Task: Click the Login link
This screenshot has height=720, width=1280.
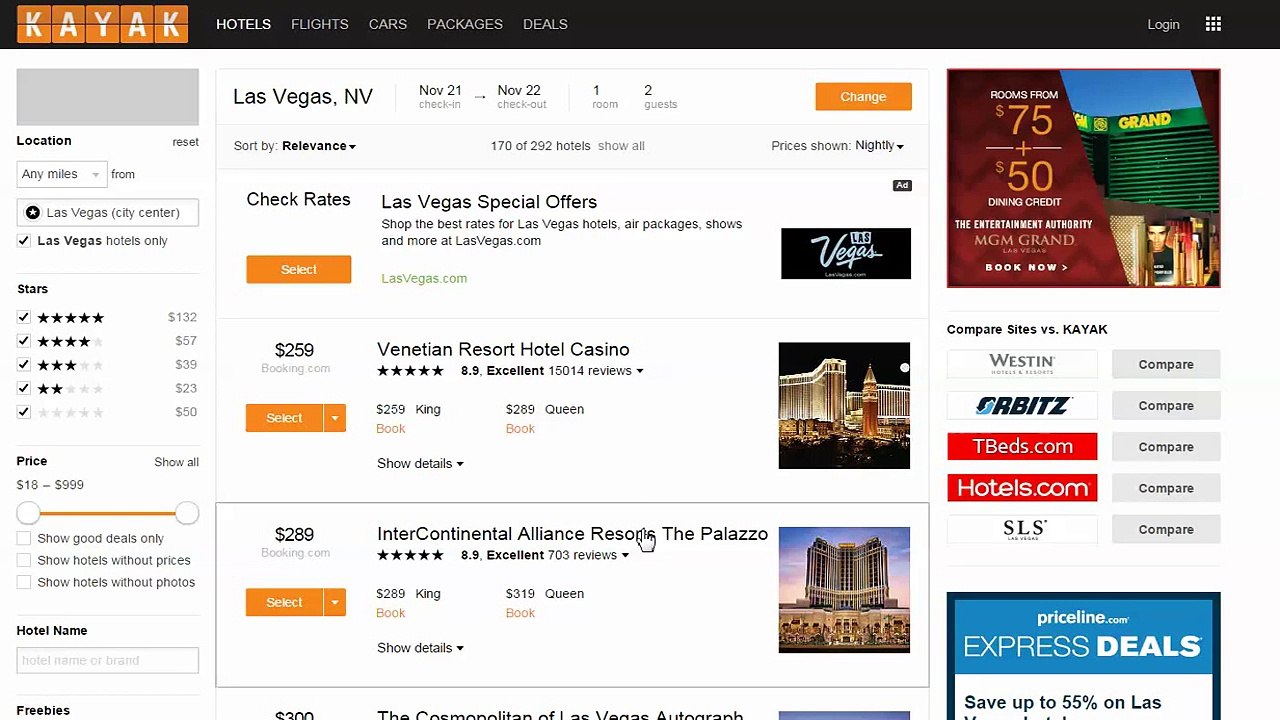Action: (x=1163, y=24)
